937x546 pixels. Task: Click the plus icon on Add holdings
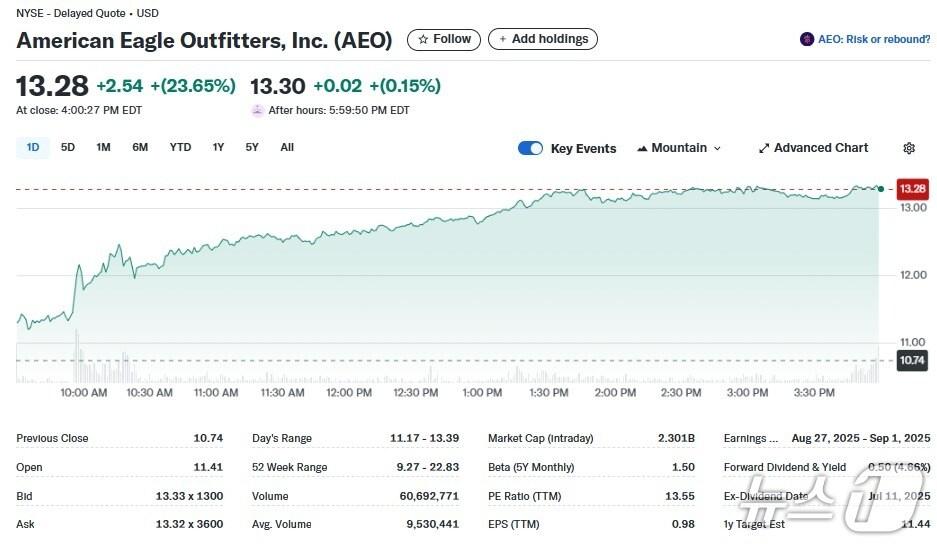(x=503, y=39)
